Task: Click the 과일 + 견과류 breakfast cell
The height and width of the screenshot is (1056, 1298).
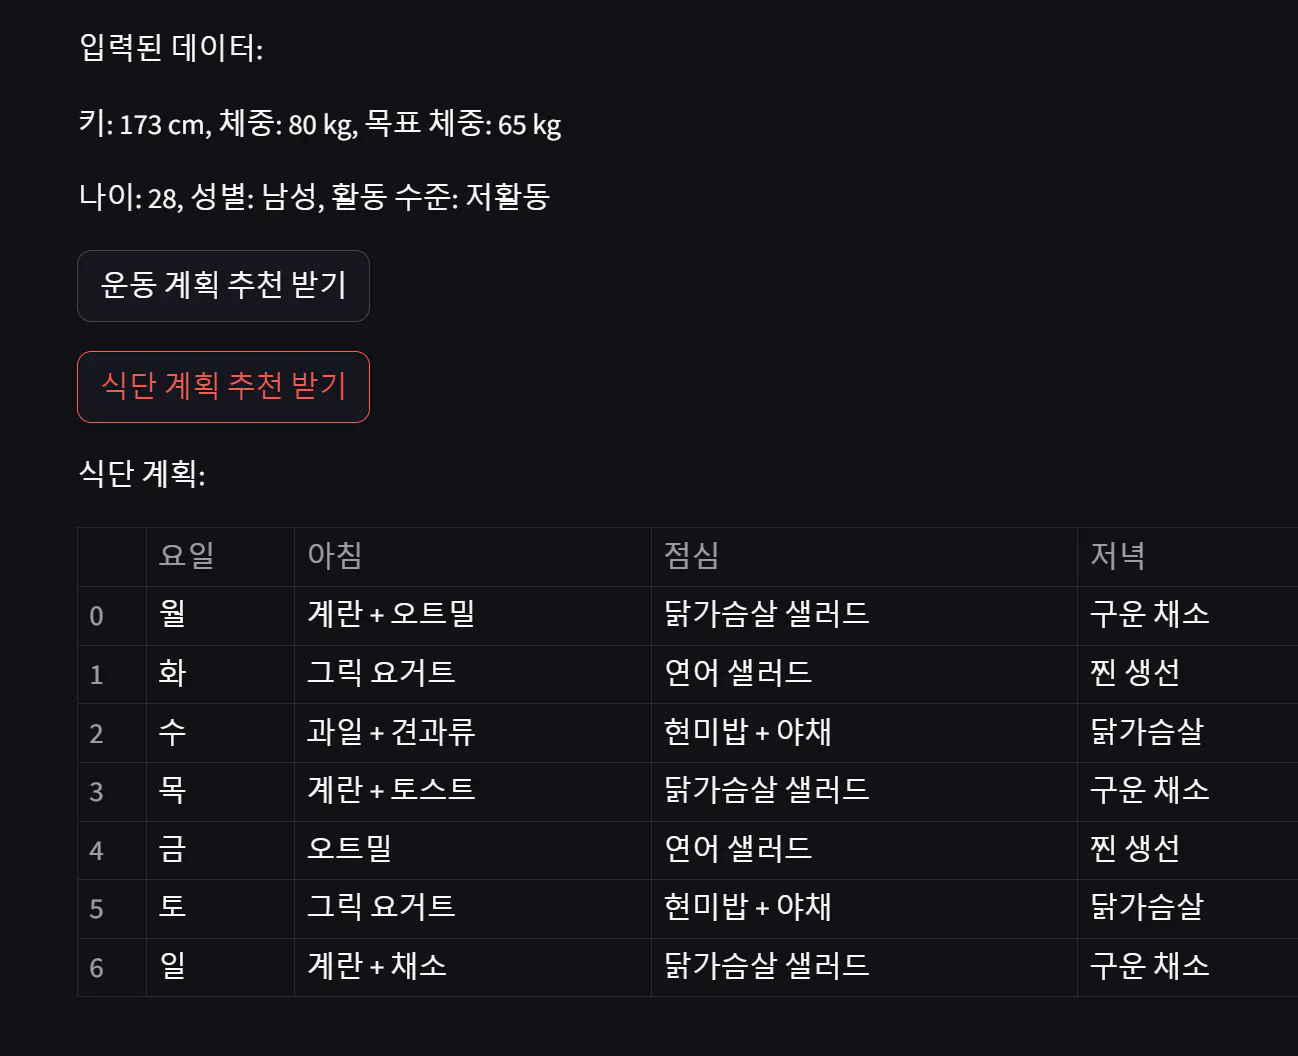Action: click(x=391, y=732)
